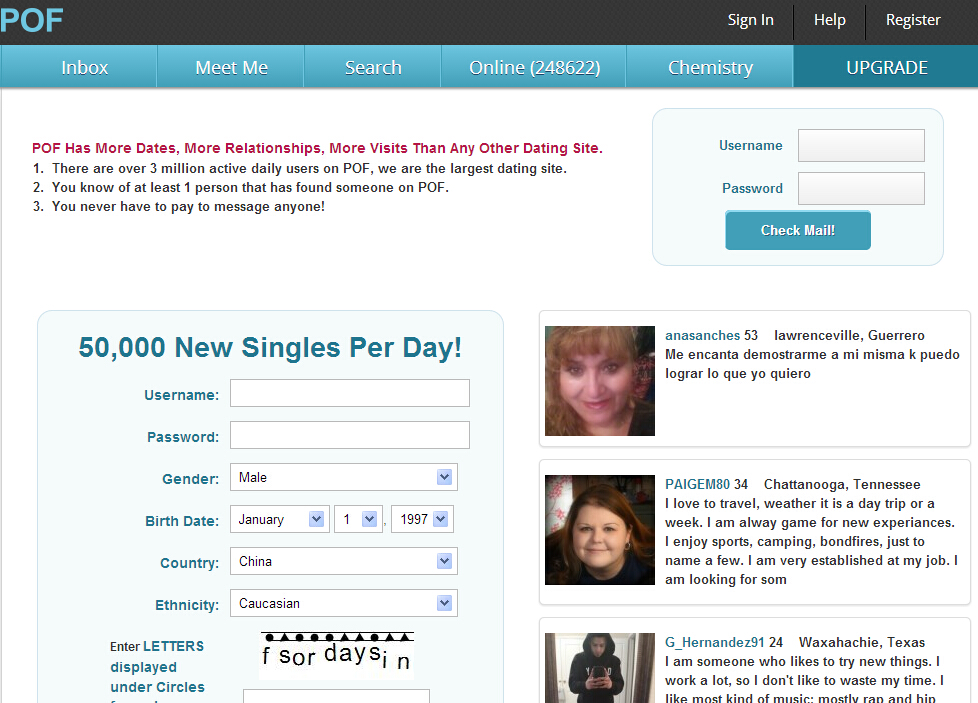Click the text 'lawrenceville, Guerrero'
The width and height of the screenshot is (978, 703).
[x=850, y=336]
